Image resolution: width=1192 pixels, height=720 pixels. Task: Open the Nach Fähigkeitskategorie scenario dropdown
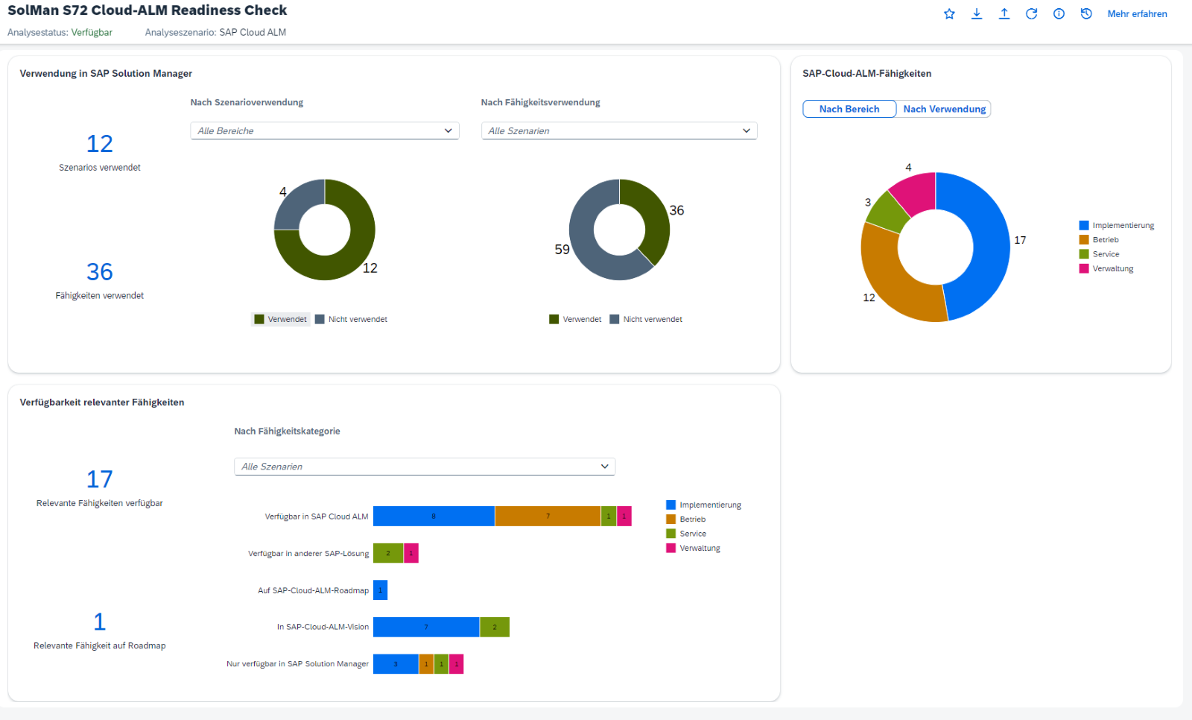424,466
